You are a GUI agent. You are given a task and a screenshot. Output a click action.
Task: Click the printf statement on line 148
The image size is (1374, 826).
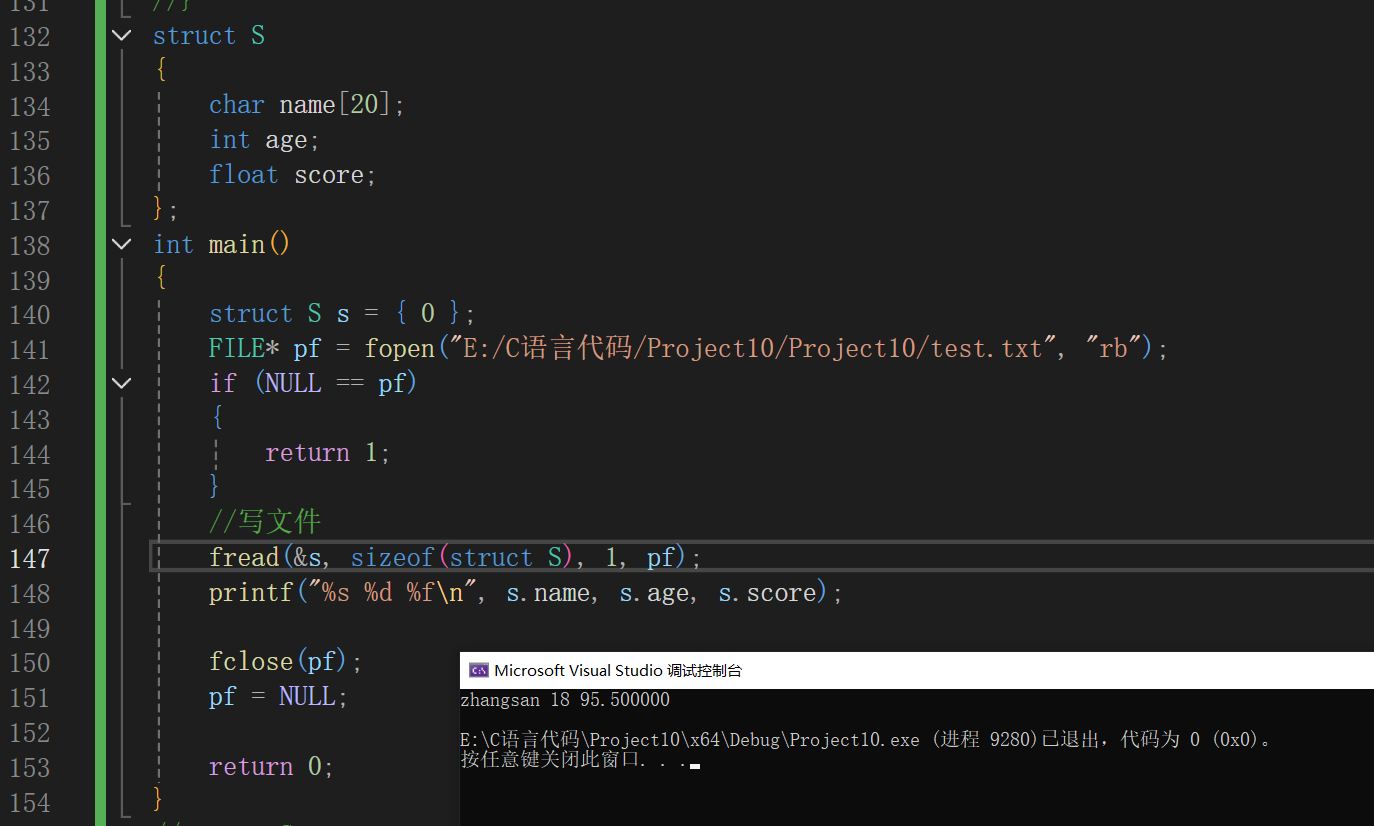526,593
